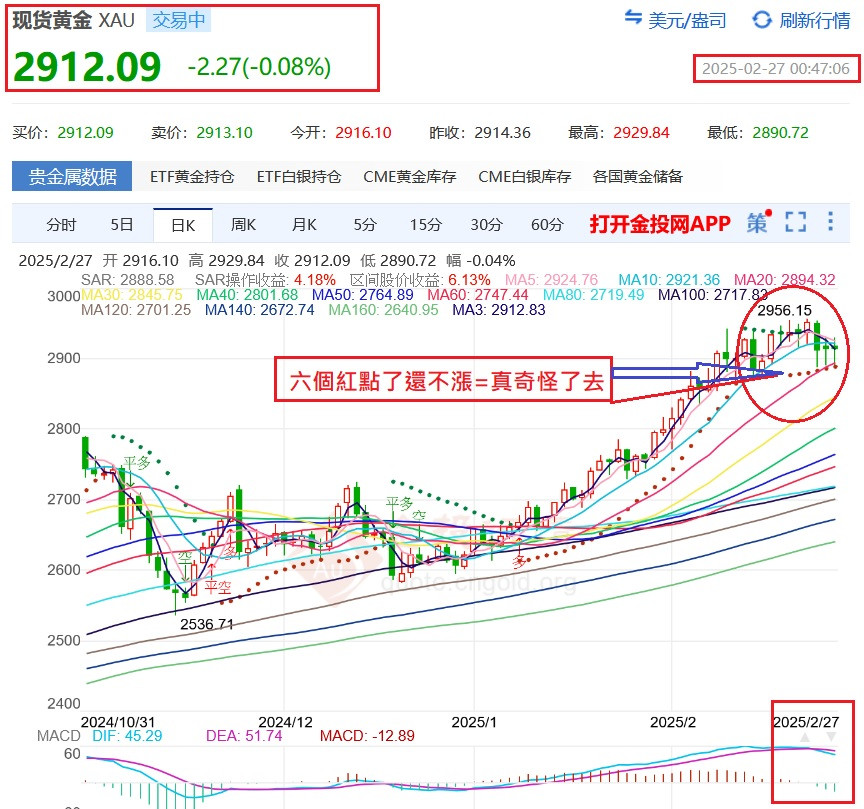Select the 月K chart tab

[x=304, y=225]
